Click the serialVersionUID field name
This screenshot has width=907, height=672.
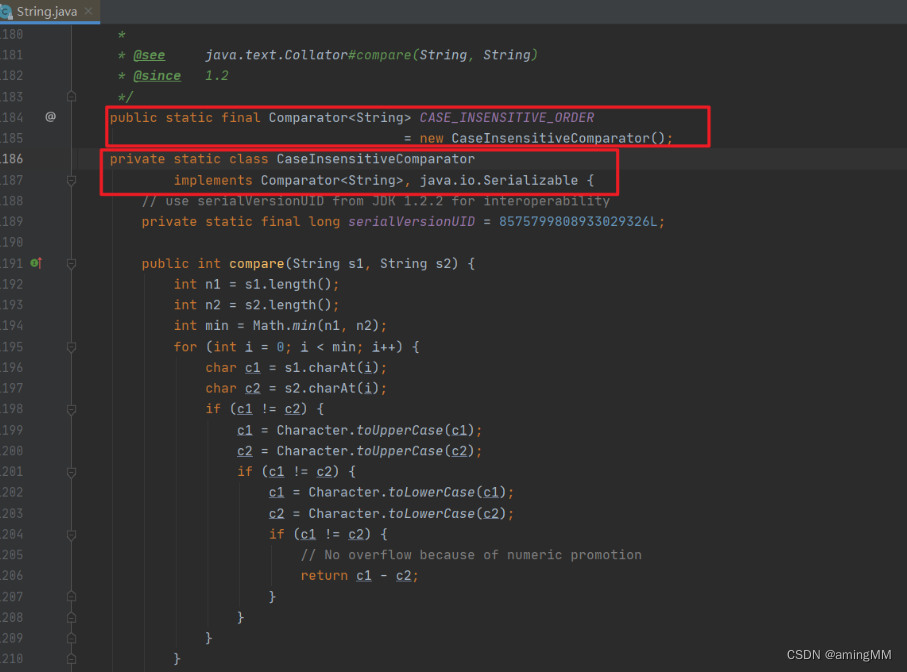click(411, 221)
